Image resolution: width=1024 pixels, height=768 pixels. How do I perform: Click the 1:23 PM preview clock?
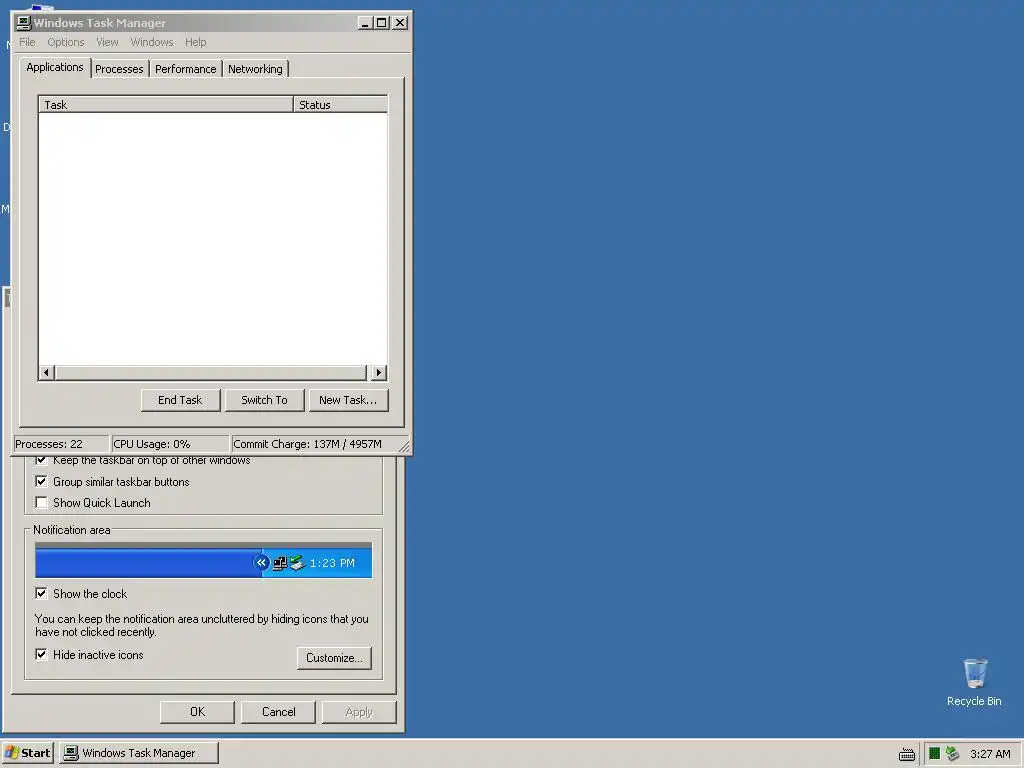(x=332, y=563)
